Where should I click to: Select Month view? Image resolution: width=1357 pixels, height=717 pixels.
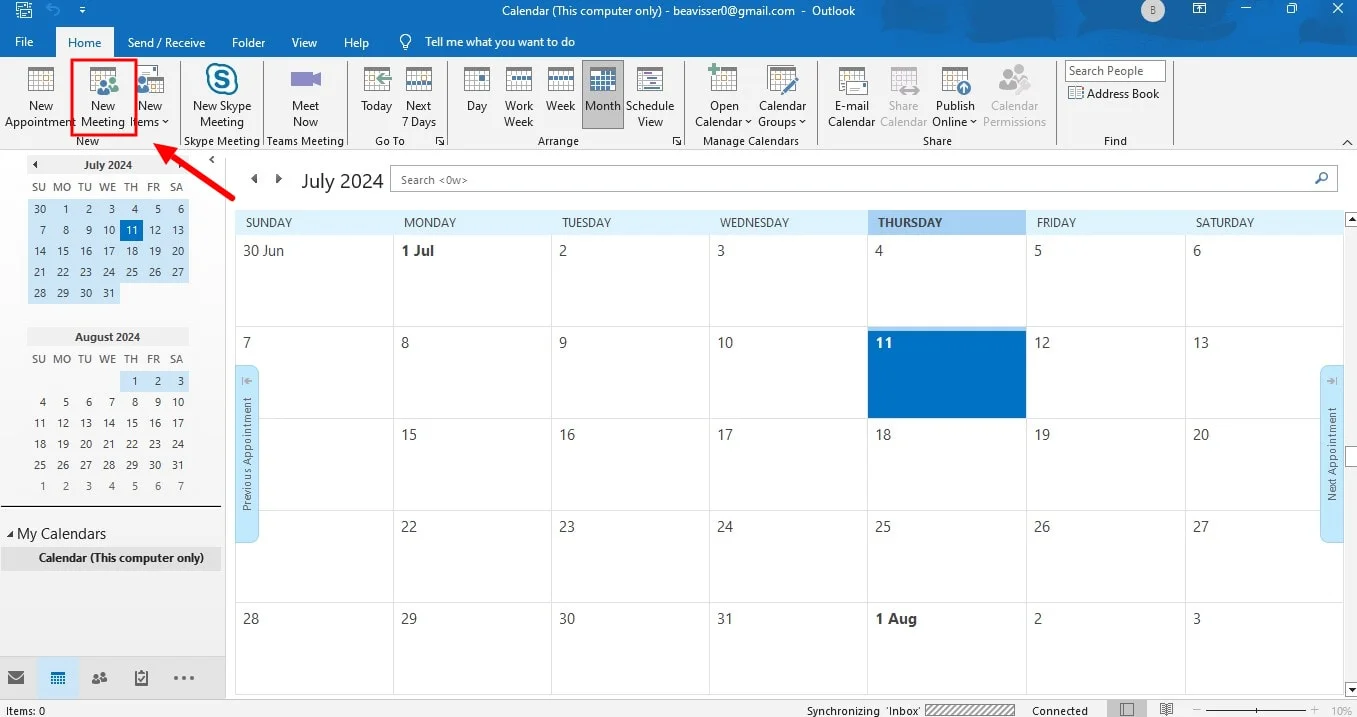click(603, 97)
